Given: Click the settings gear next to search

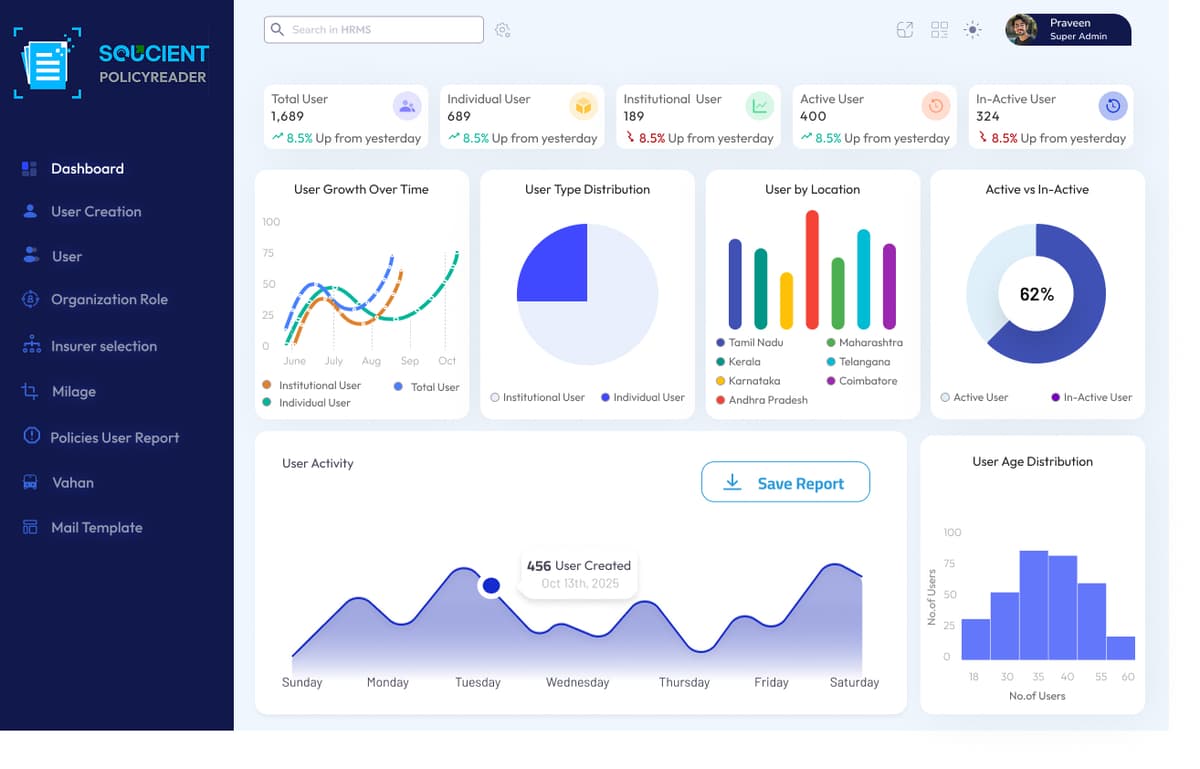Looking at the screenshot, I should point(503,30).
